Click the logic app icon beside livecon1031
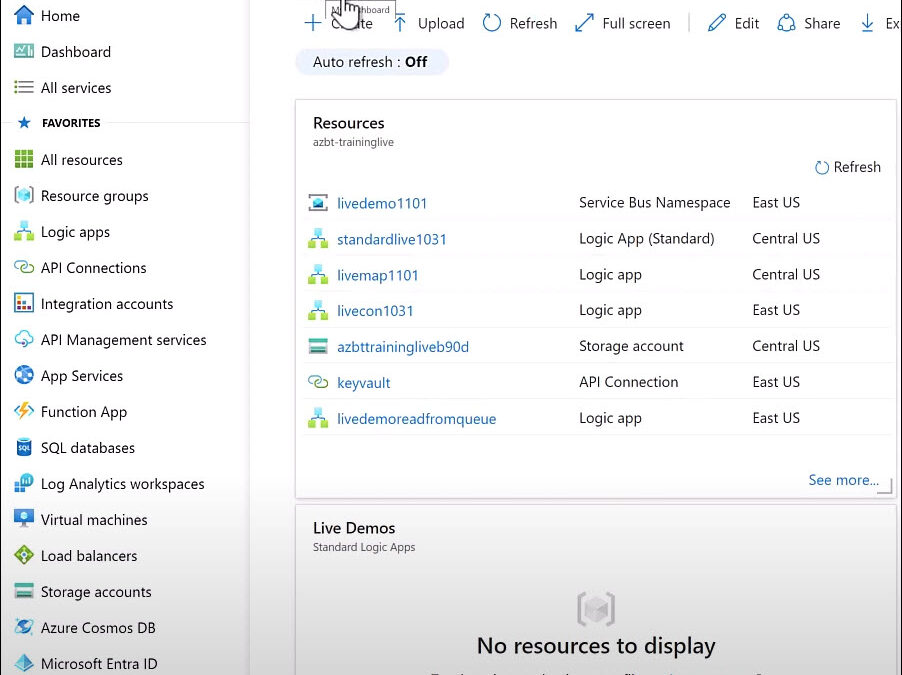This screenshot has width=902, height=675. [x=318, y=311]
